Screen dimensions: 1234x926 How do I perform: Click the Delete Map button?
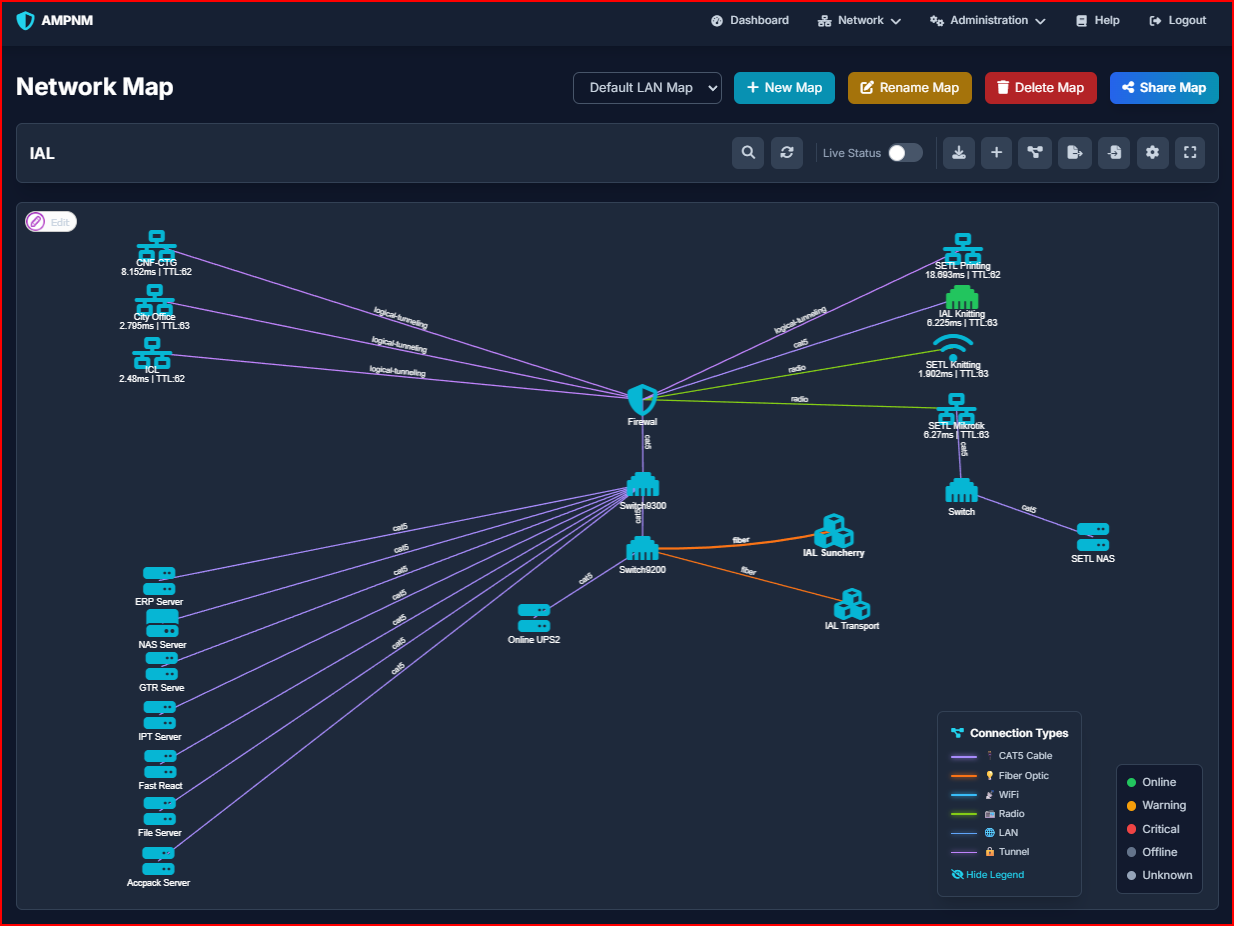coord(1041,87)
